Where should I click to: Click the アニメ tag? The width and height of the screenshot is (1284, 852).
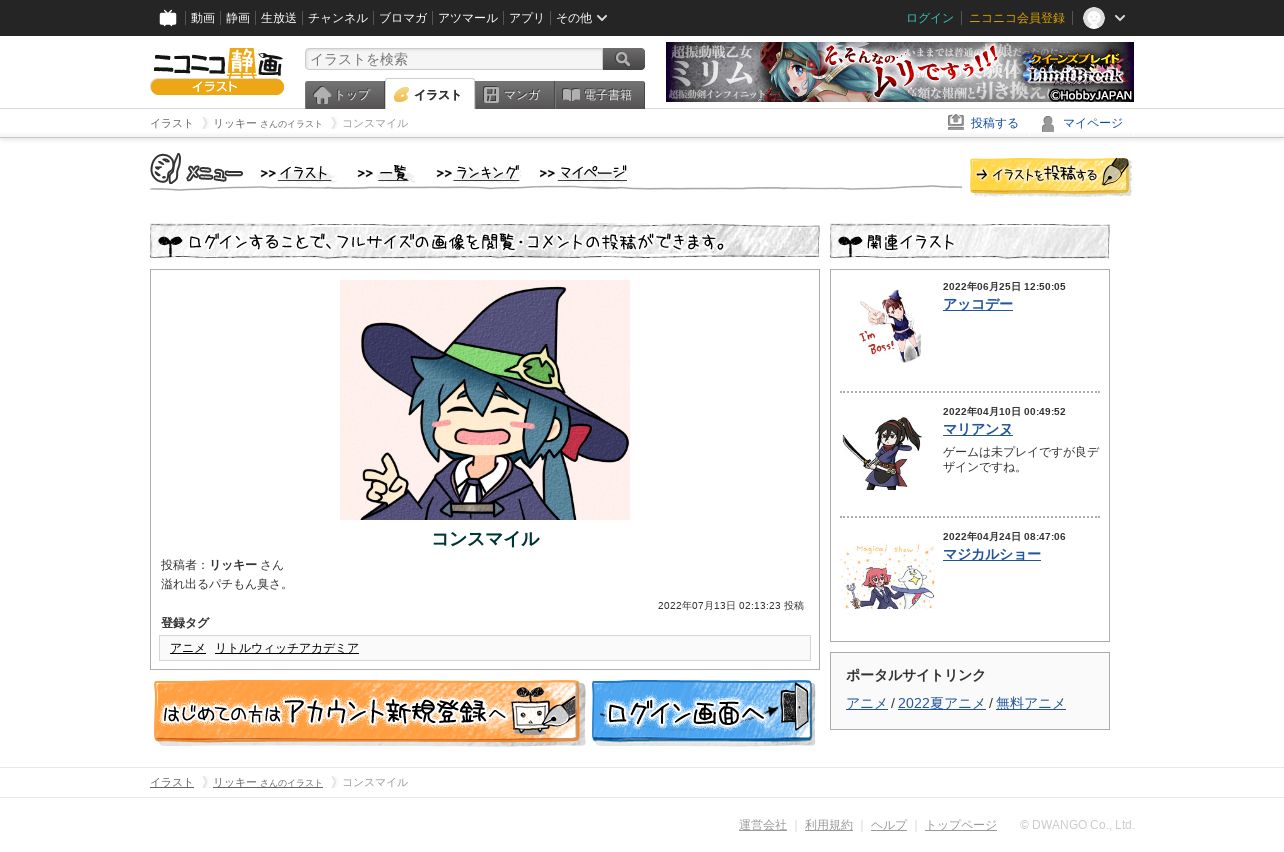click(188, 648)
